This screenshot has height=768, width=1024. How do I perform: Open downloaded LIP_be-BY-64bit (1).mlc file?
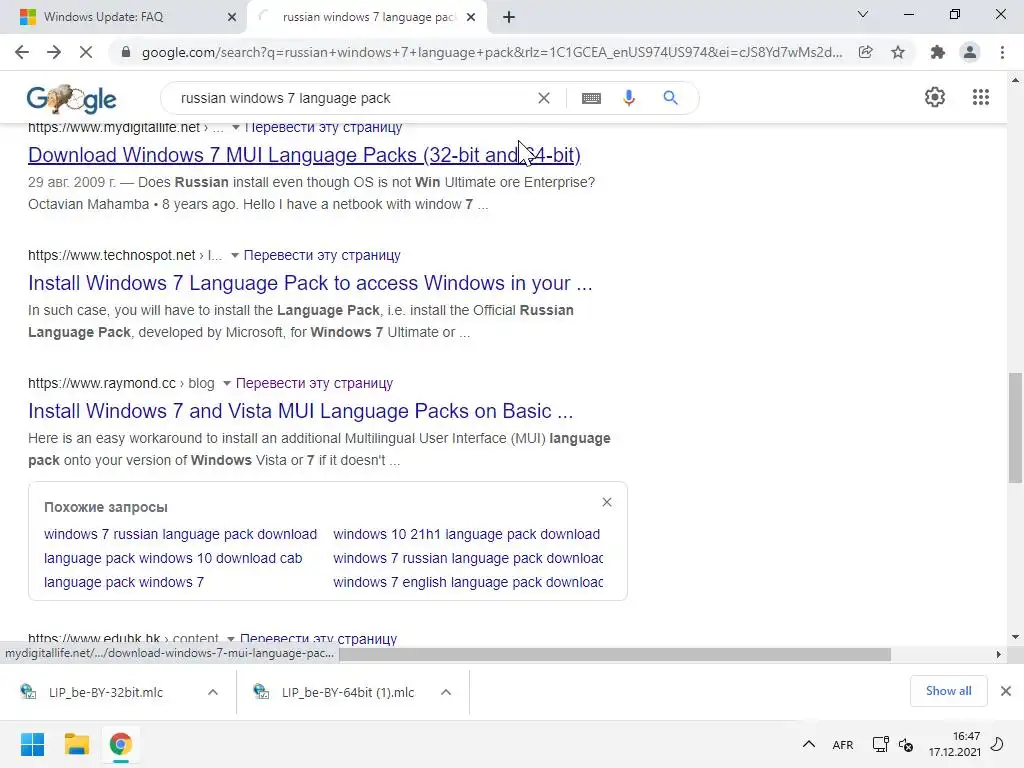(x=348, y=692)
